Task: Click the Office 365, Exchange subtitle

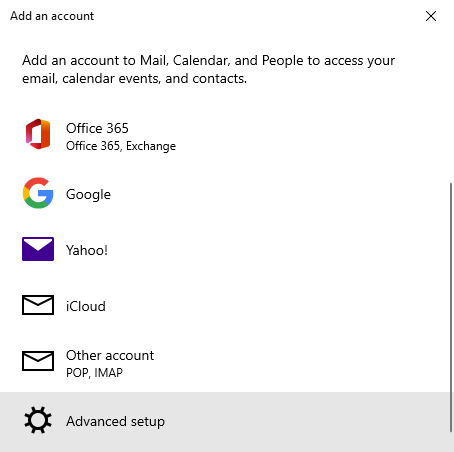Action: [x=121, y=146]
